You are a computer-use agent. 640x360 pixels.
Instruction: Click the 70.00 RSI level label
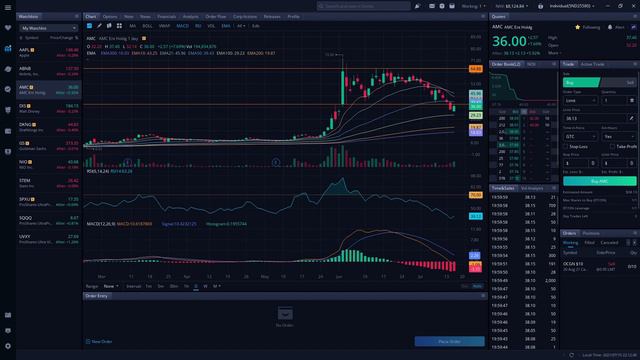tap(476, 195)
